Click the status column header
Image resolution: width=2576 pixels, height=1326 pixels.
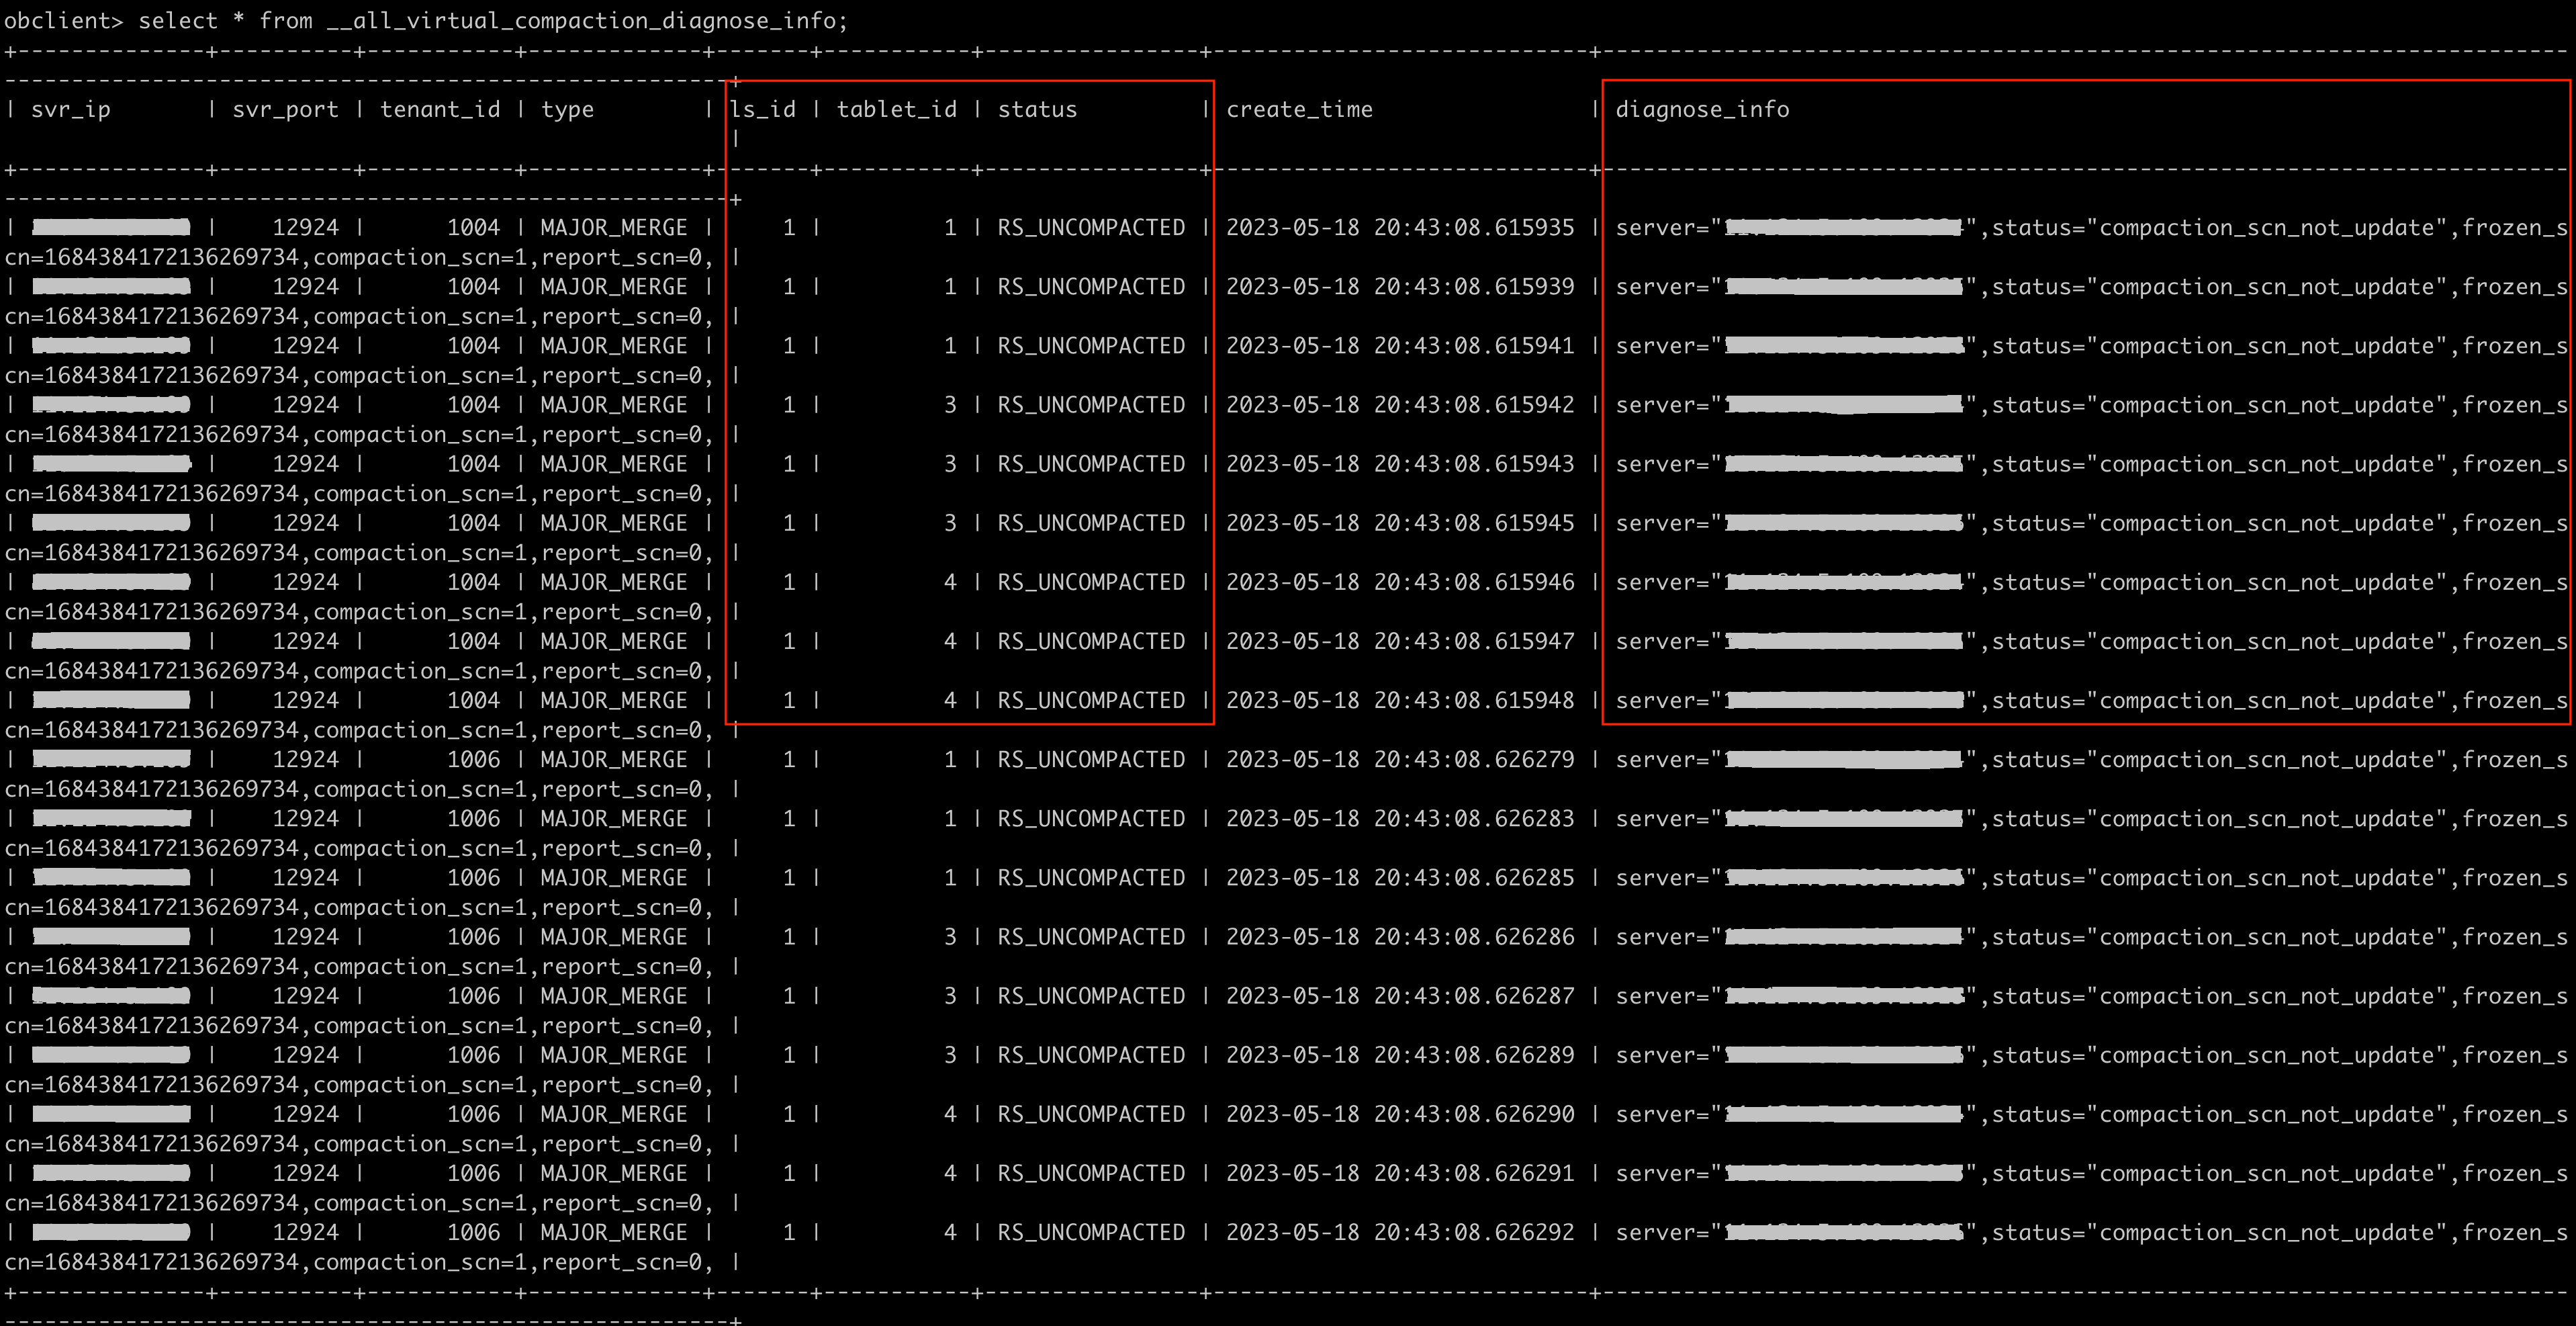[1037, 110]
